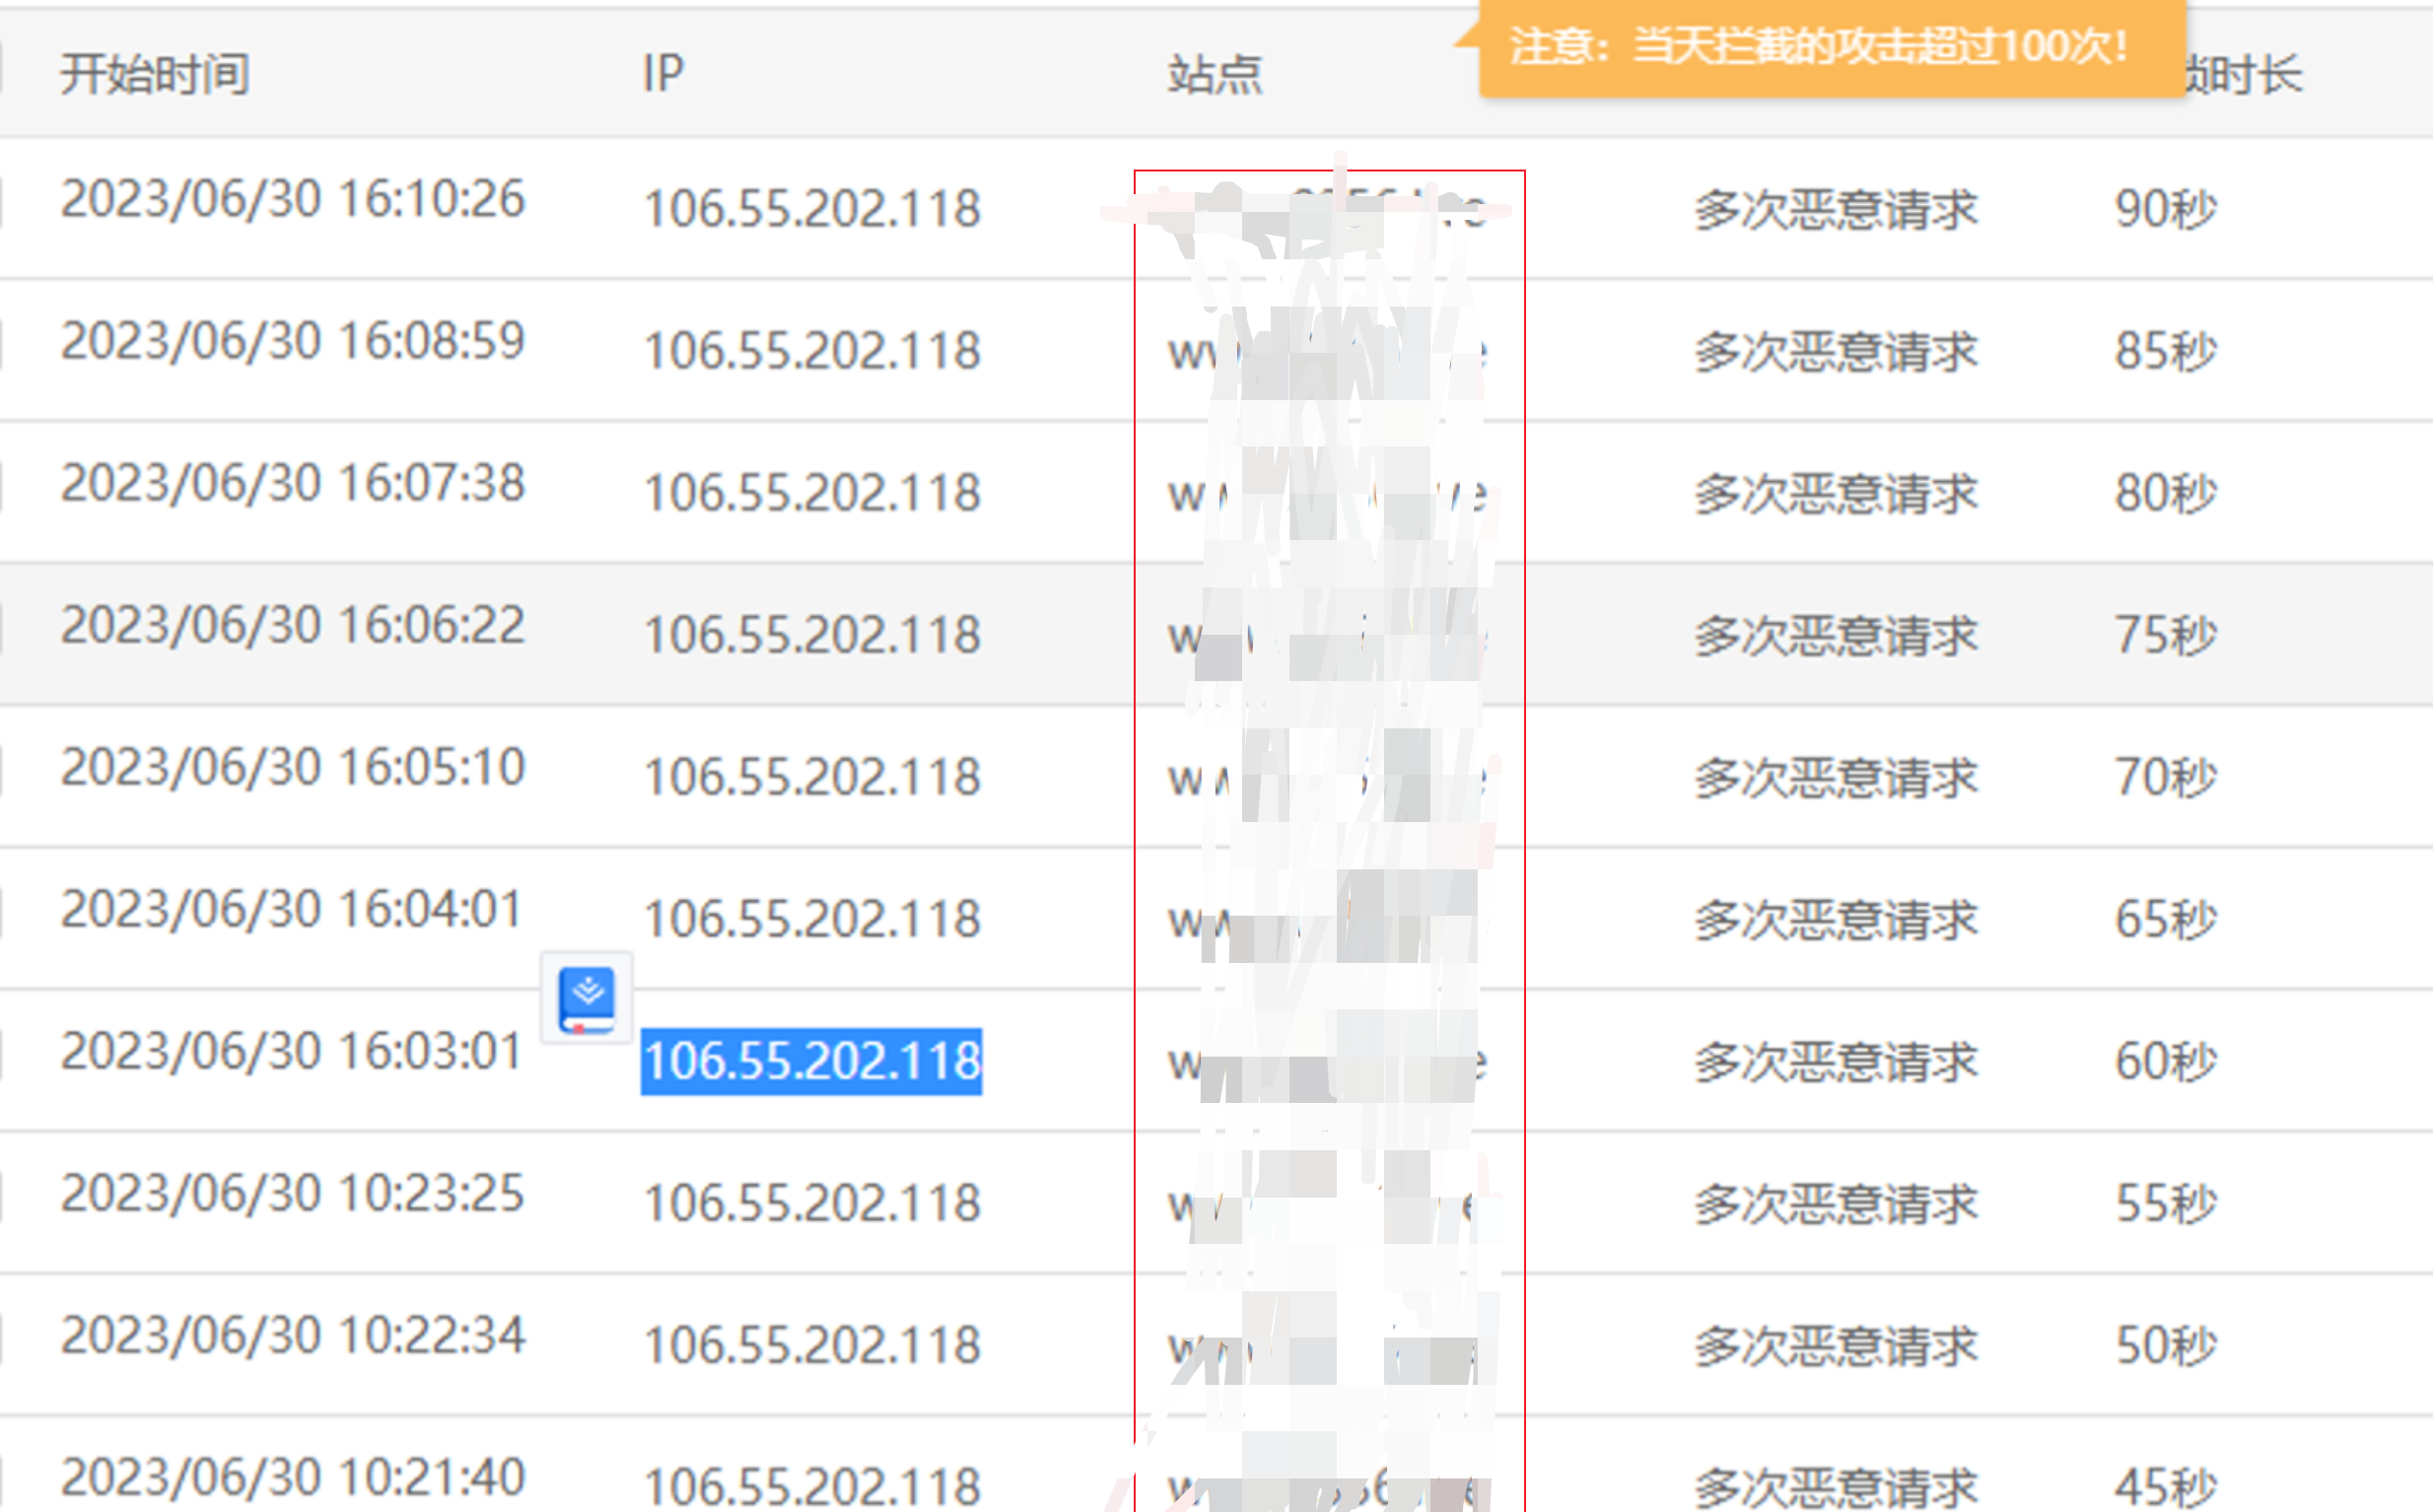Click the 10:21:40 start time cell
This screenshot has width=2433, height=1512.
pyautogui.click(x=292, y=1477)
